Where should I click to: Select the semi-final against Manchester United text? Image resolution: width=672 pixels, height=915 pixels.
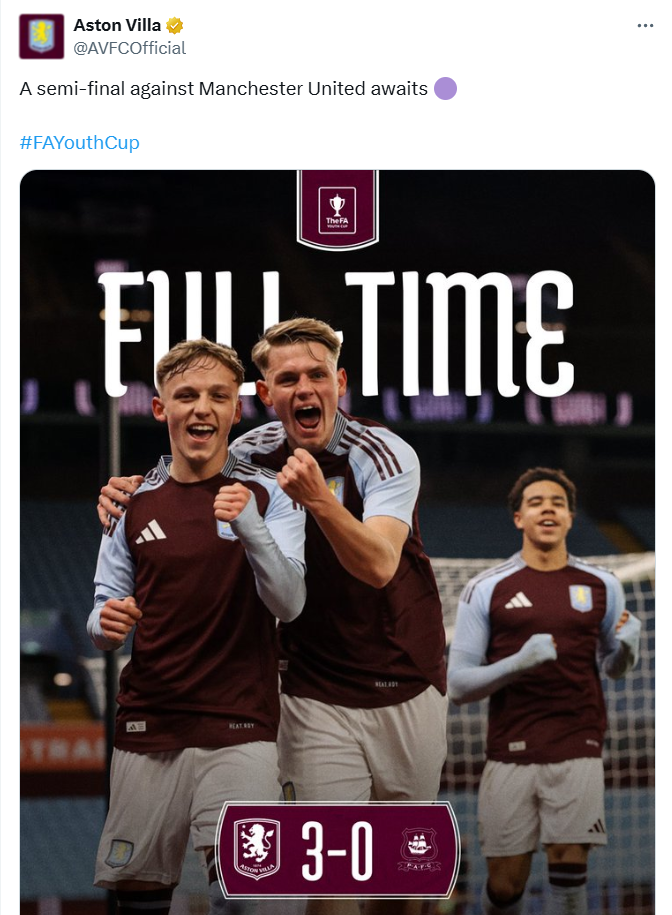[223, 89]
